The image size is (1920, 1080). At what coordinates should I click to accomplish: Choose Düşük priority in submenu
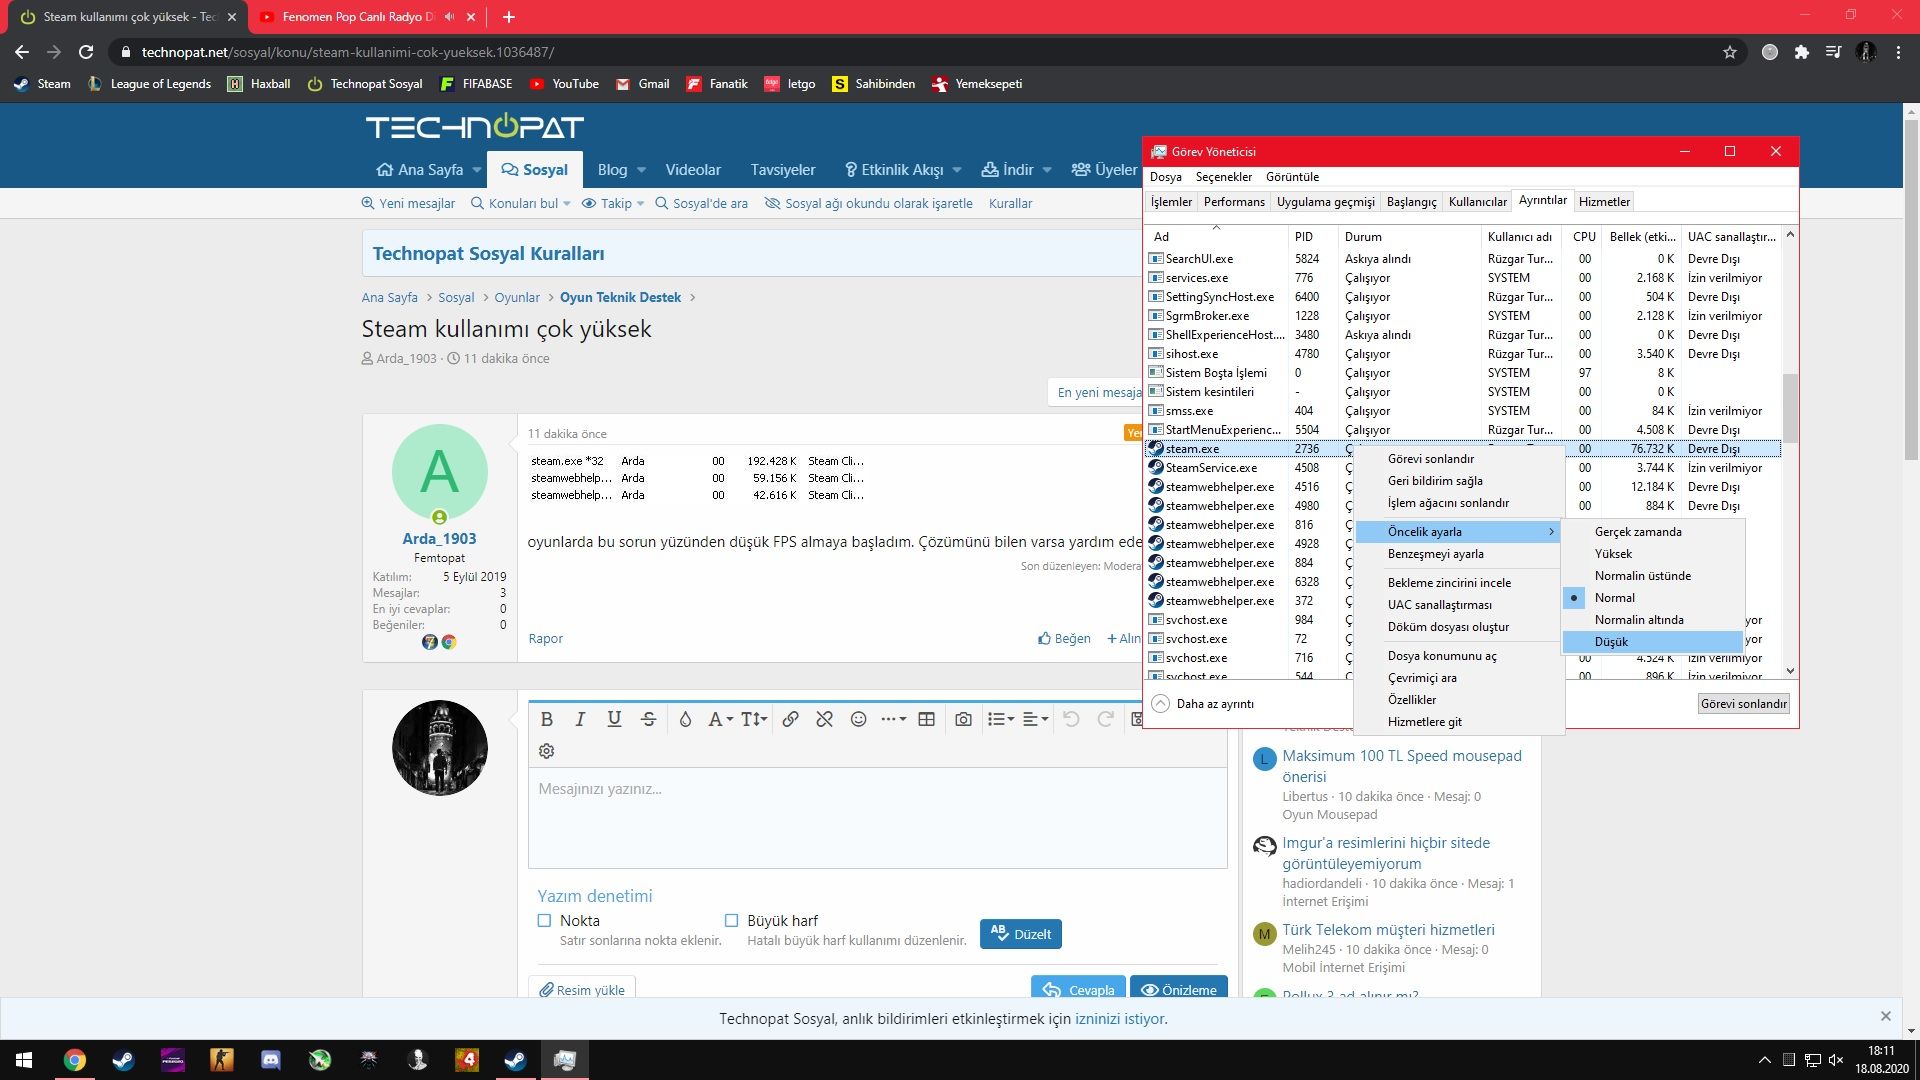pos(1611,642)
